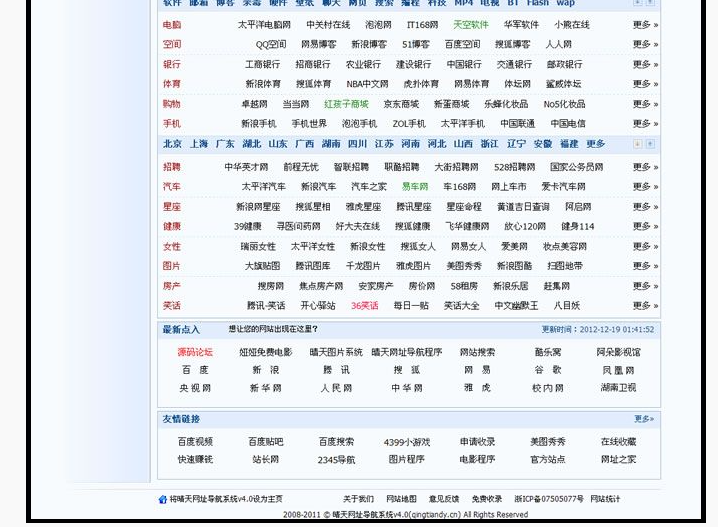Visit 2345导航 friend link
Image resolution: width=723 pixels, height=527 pixels.
336,460
